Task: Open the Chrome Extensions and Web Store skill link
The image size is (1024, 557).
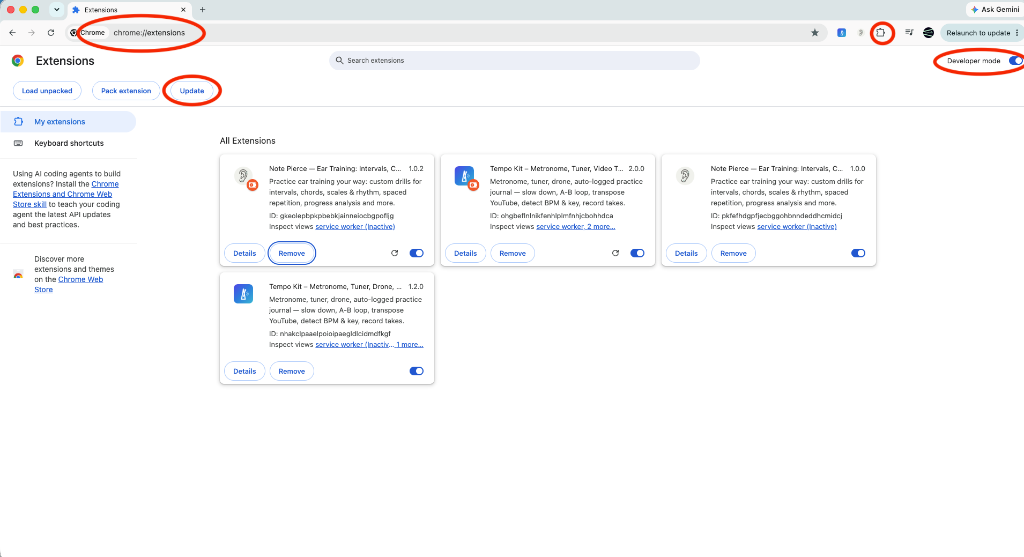Action: click(65, 194)
